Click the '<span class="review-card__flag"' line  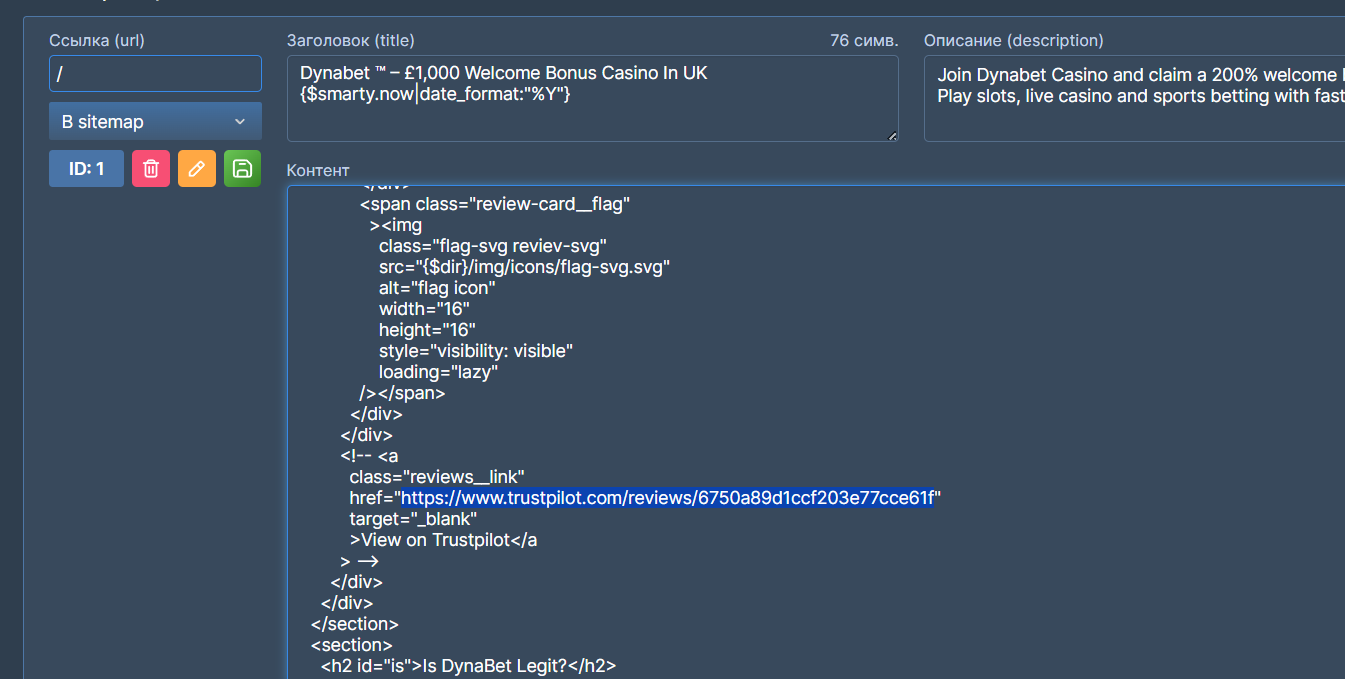[495, 204]
